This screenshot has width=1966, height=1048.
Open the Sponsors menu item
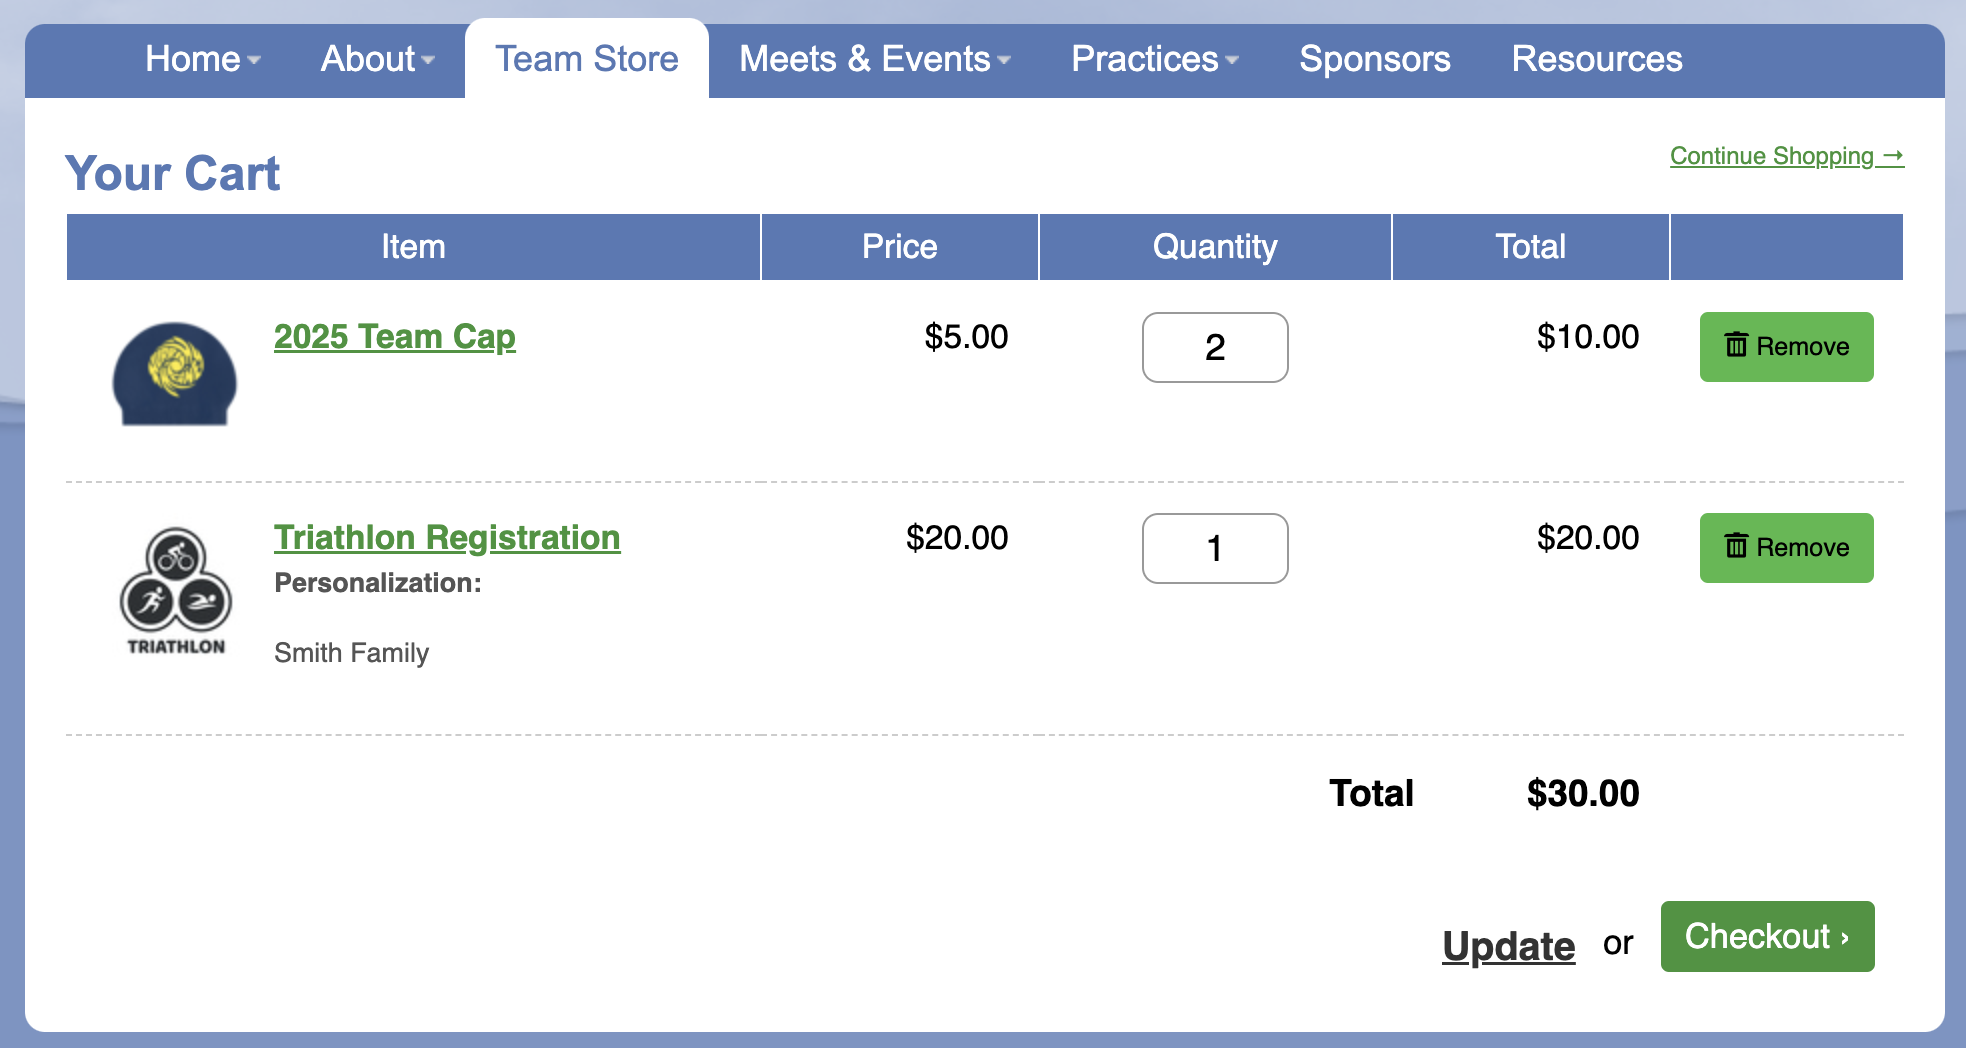(x=1375, y=59)
